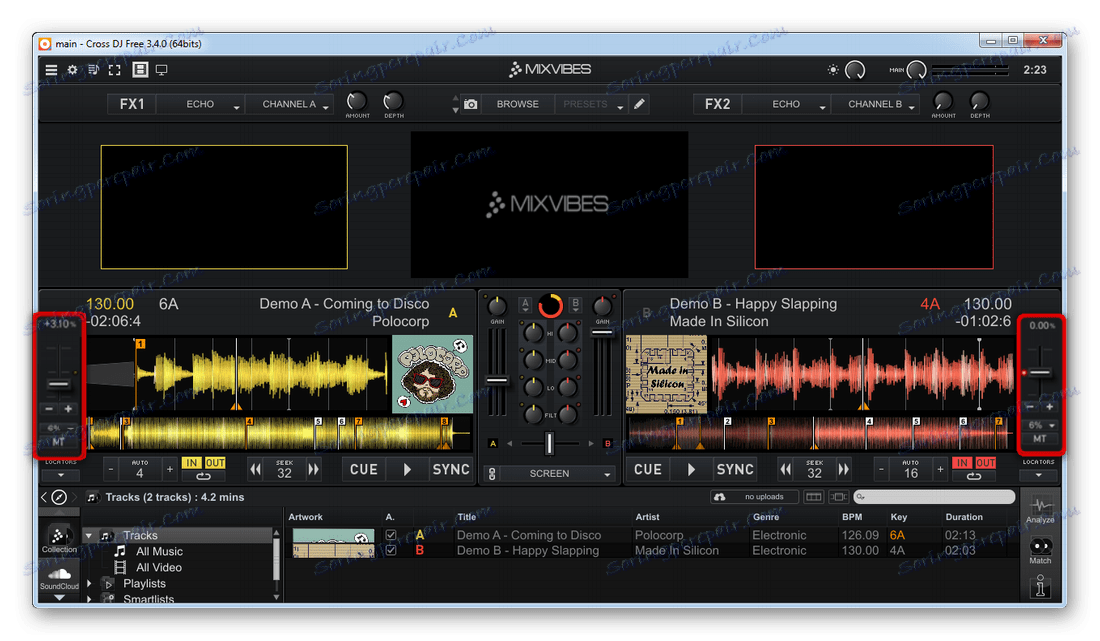
Task: Uncheck the checkbox for Demo A track
Action: (x=391, y=536)
